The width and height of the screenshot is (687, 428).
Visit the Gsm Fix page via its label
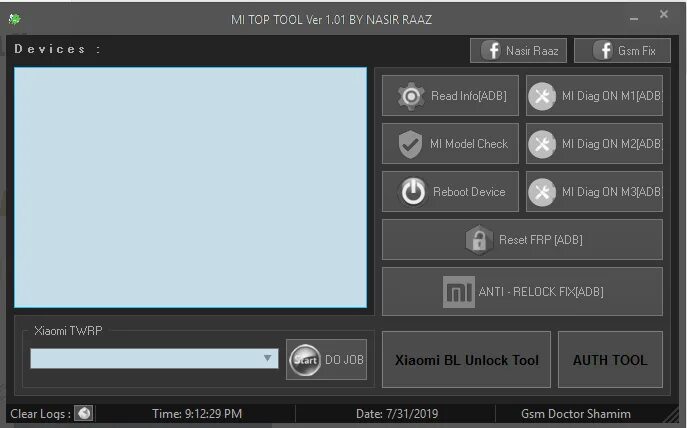(637, 51)
